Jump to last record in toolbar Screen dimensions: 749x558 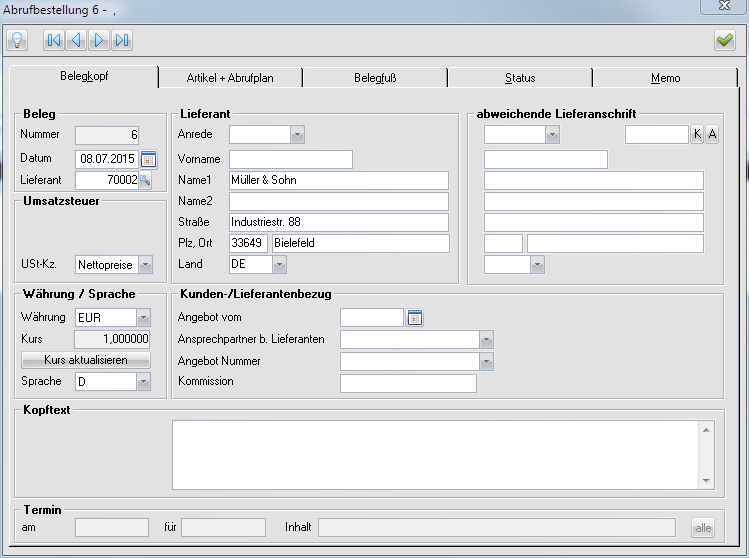[122, 40]
